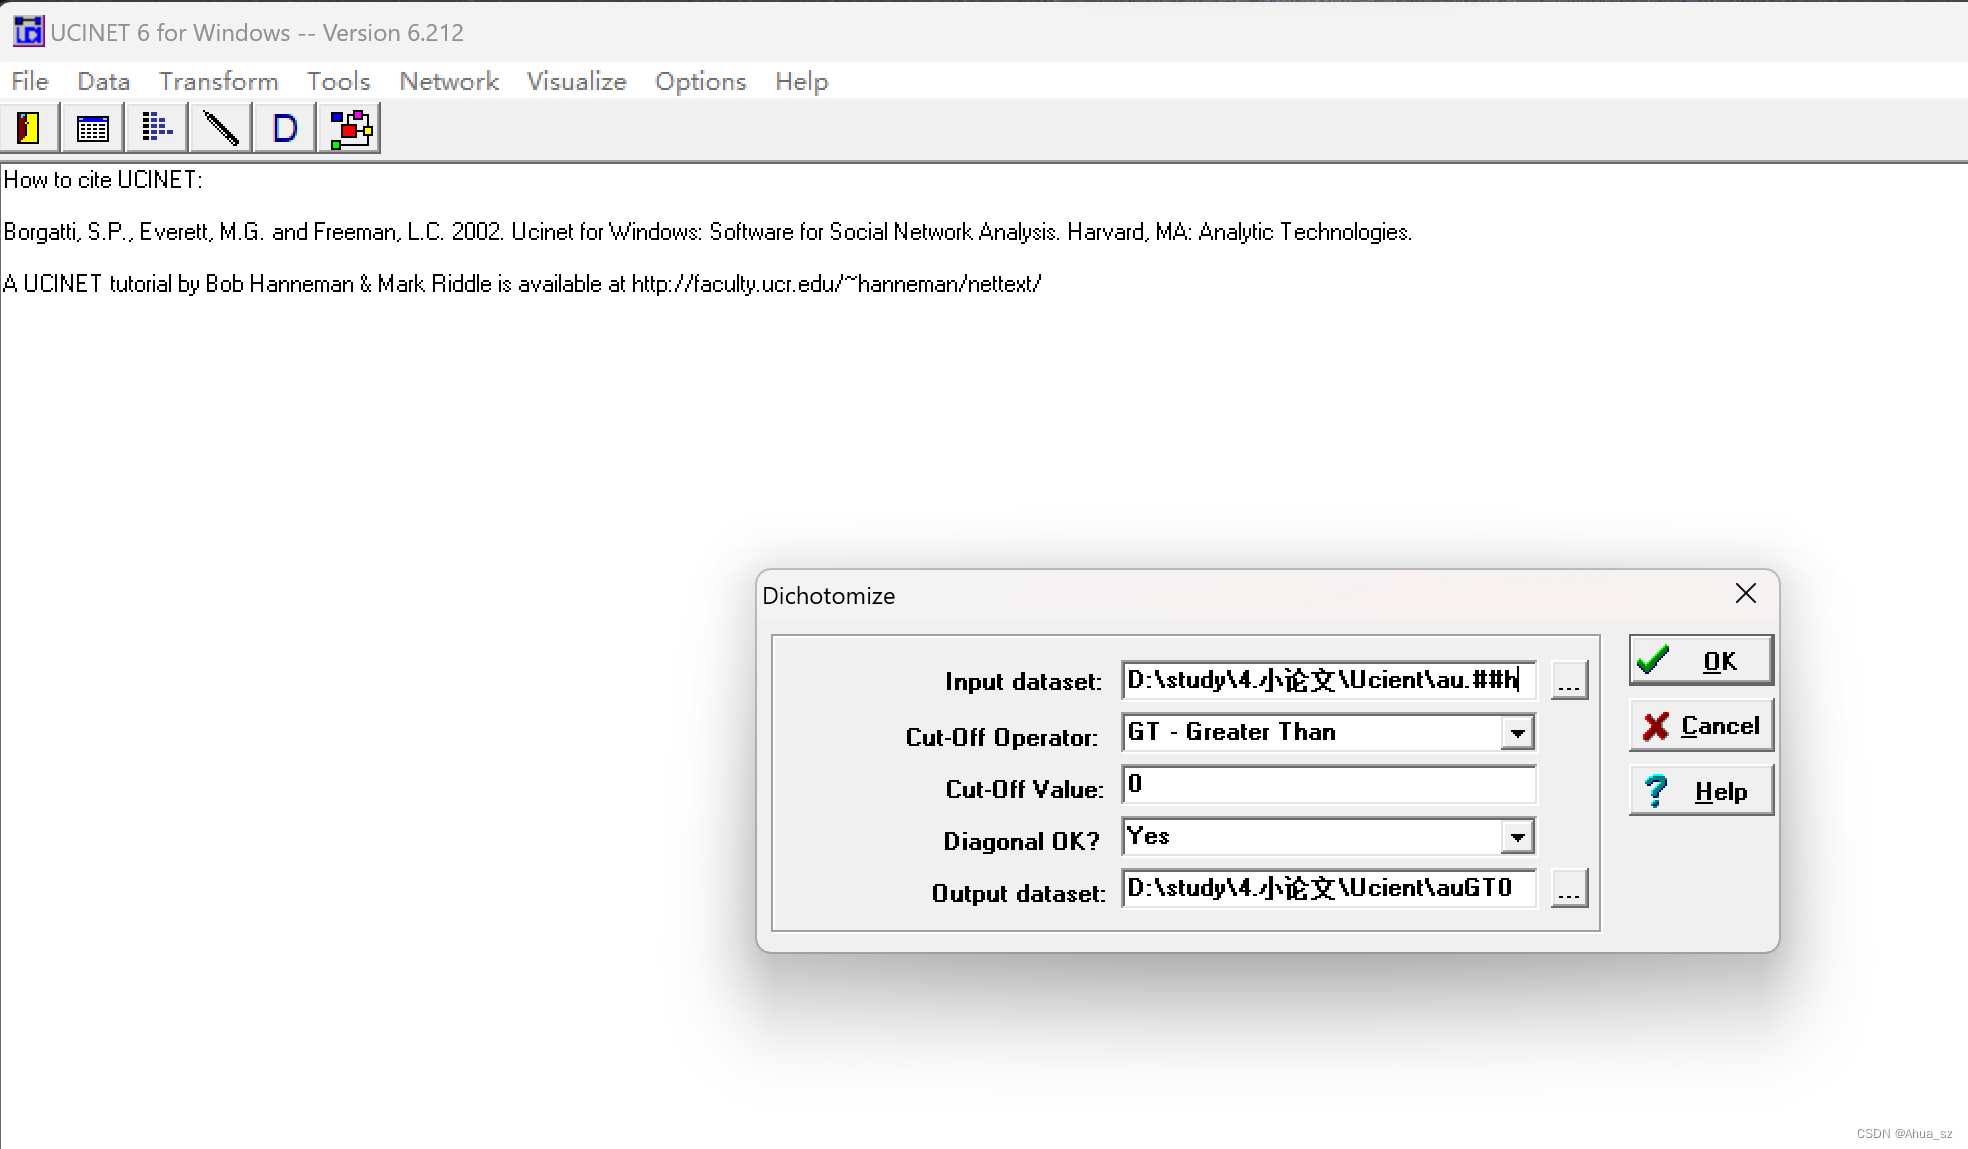Browse for input dataset with ellipsis button

click(1569, 681)
